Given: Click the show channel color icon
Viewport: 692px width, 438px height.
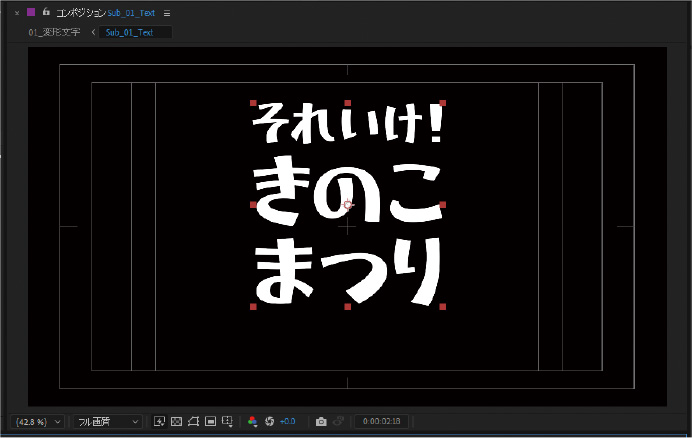Looking at the screenshot, I should [x=252, y=422].
